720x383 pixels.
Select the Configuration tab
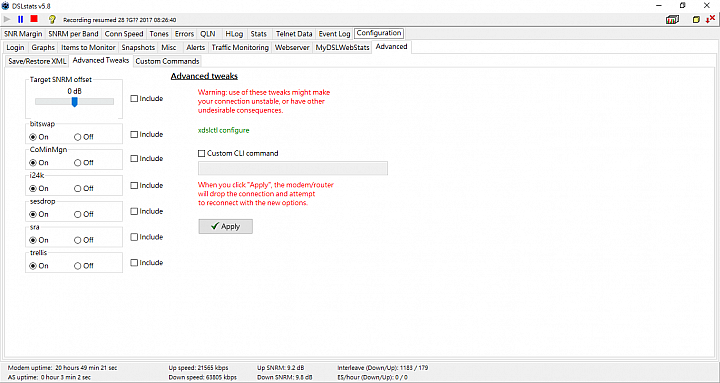(x=379, y=33)
